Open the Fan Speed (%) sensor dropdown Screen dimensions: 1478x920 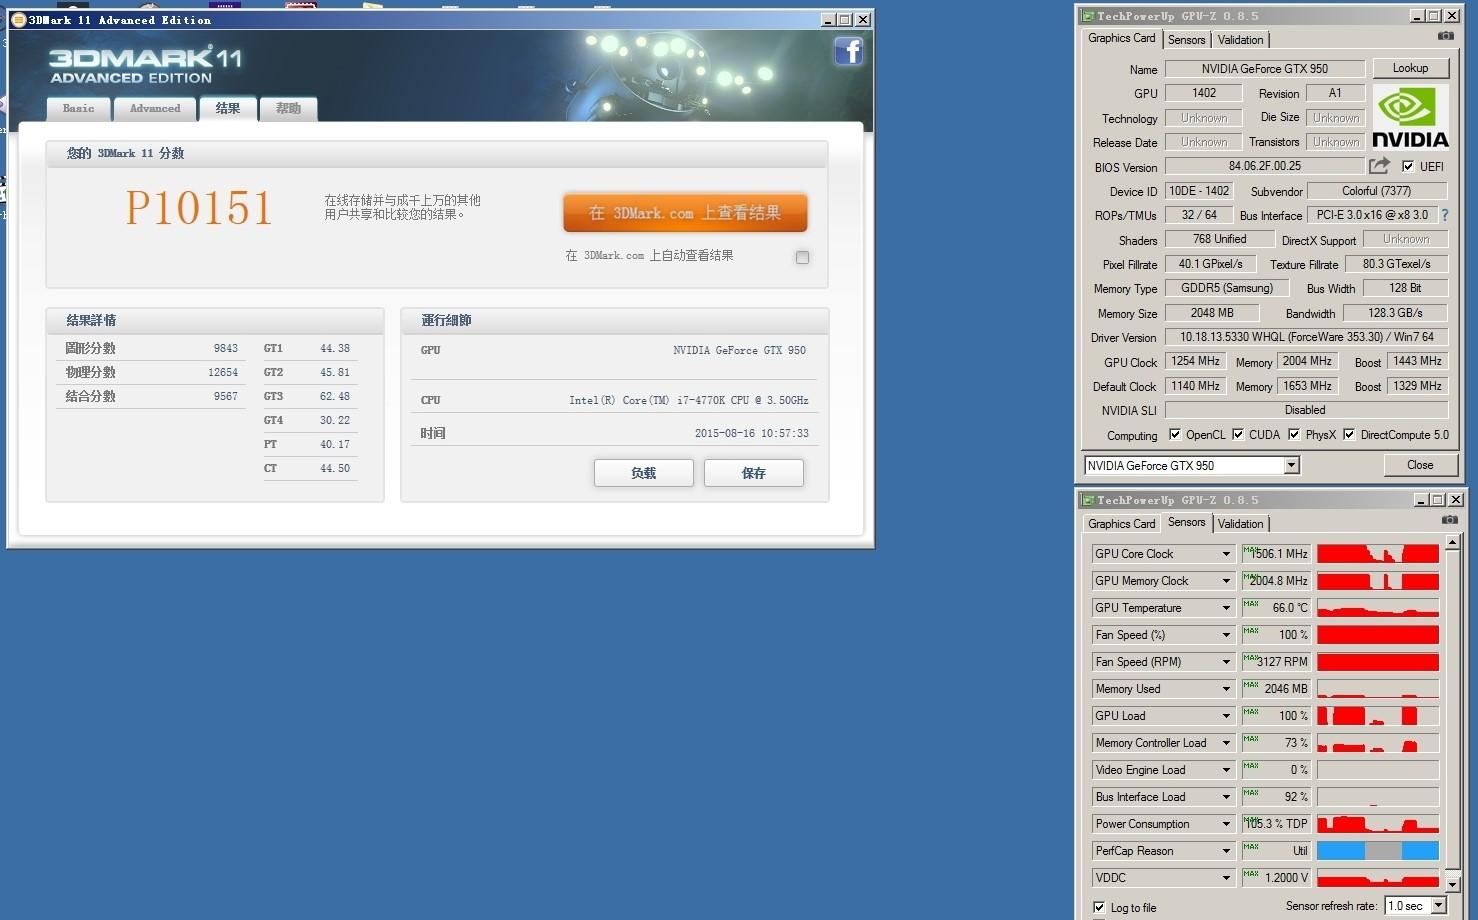(1226, 635)
